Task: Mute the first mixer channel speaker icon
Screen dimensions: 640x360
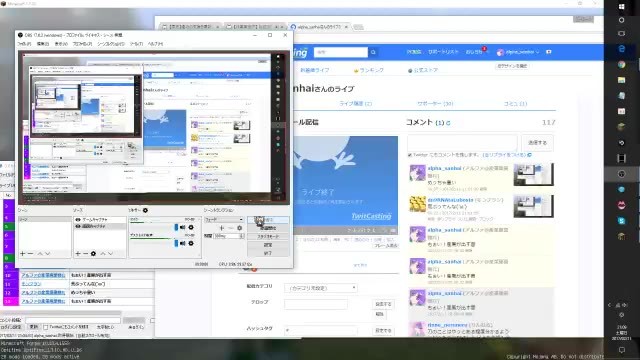Action: click(x=182, y=227)
